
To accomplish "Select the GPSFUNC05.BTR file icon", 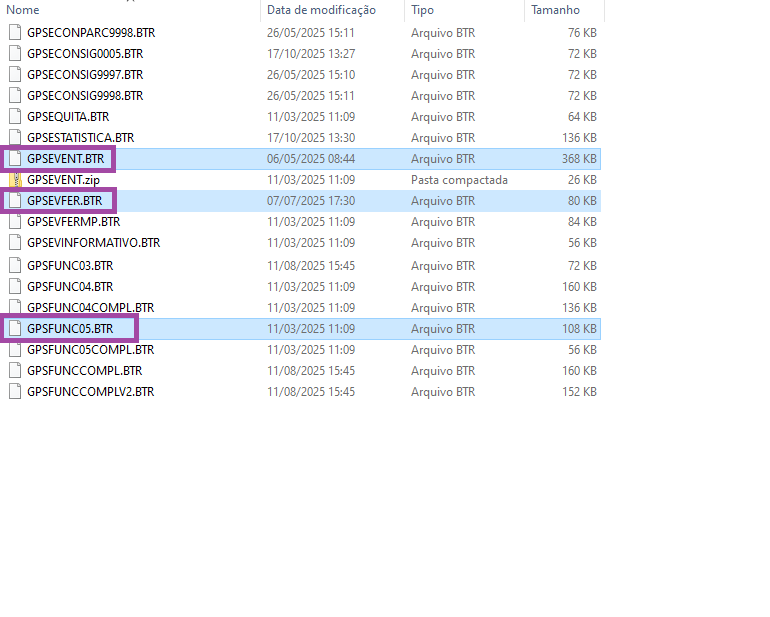I will tap(15, 329).
